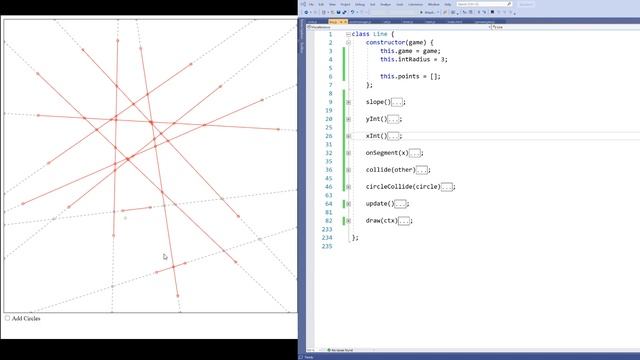Click the Undo icon in the toolbar
The image size is (640, 360).
[x=352, y=12]
